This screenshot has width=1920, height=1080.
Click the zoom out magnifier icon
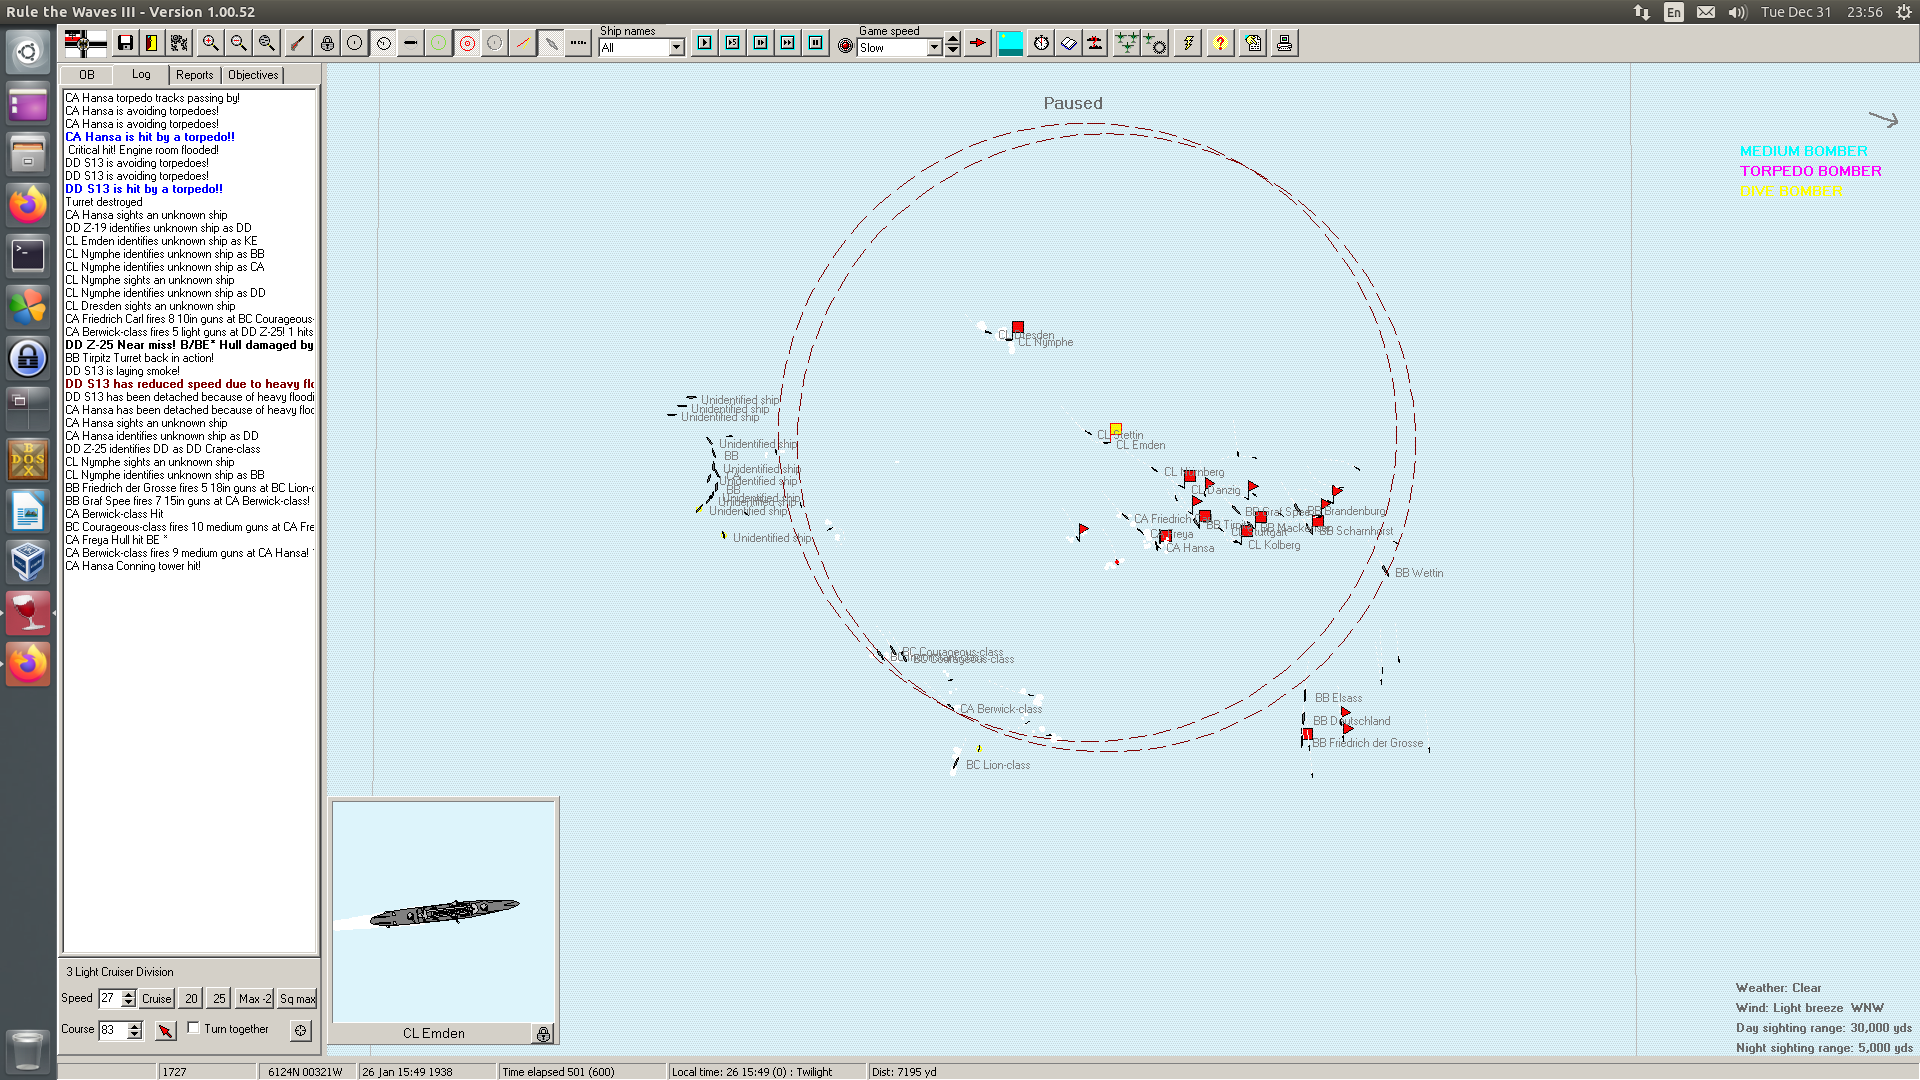tap(238, 43)
